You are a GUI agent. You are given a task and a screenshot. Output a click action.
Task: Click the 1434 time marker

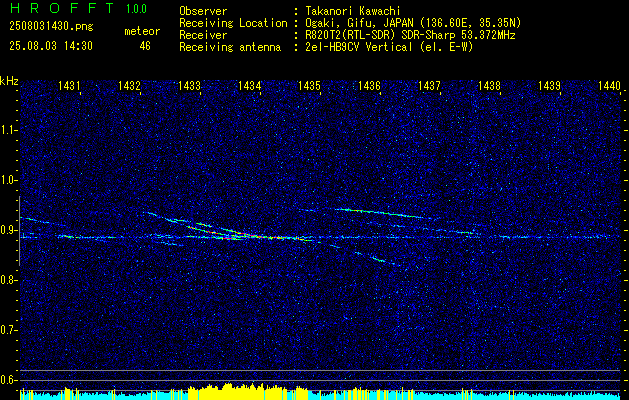(x=250, y=85)
